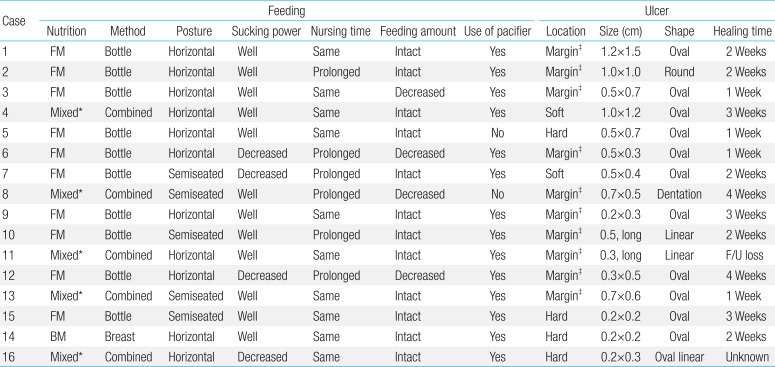This screenshot has height=367, width=775.
Task: Click the Feeding group header
Action: [286, 11]
